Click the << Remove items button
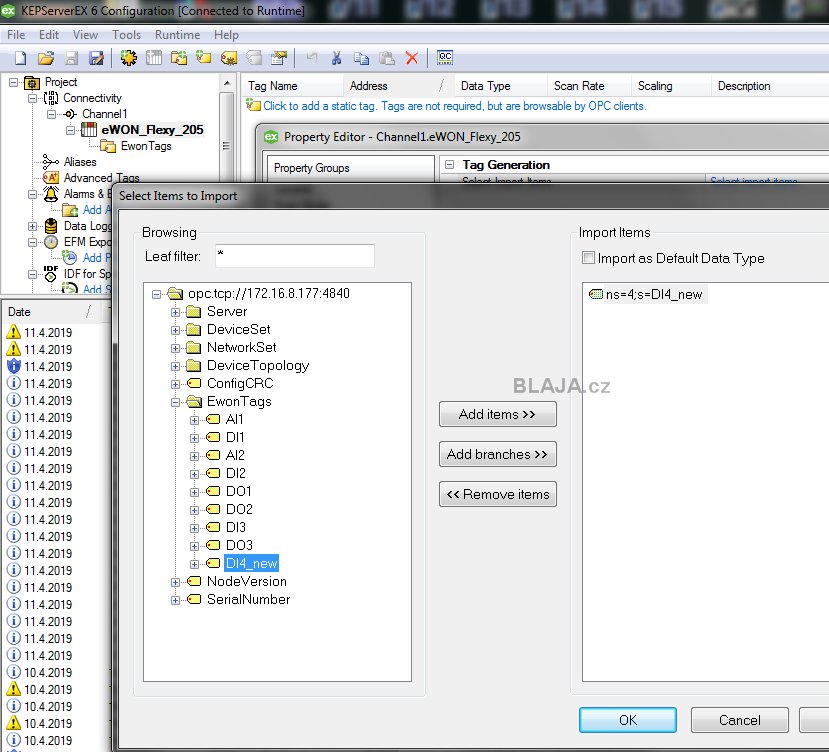Viewport: 829px width, 752px height. pyautogui.click(x=498, y=494)
